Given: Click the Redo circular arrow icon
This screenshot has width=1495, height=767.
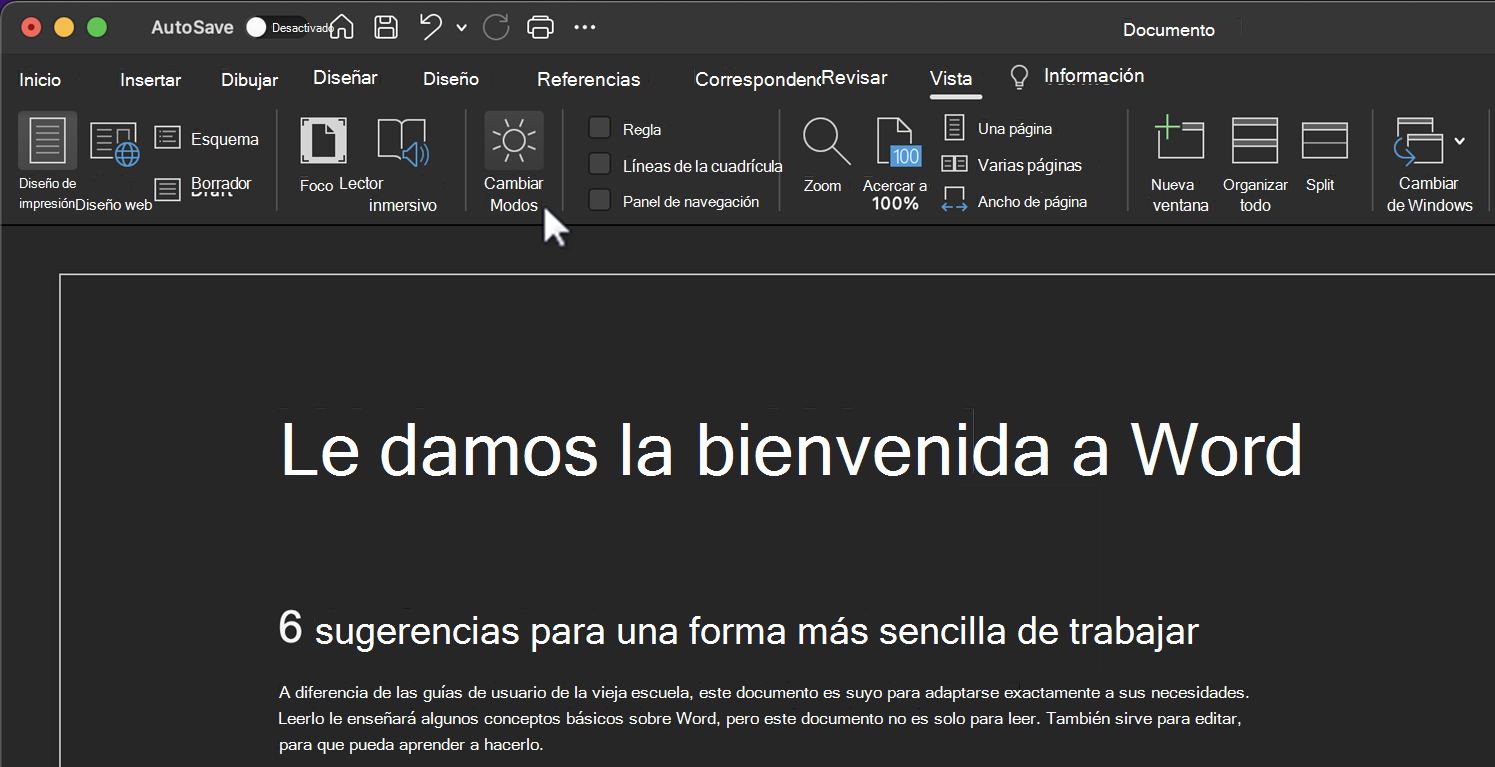Looking at the screenshot, I should [496, 27].
